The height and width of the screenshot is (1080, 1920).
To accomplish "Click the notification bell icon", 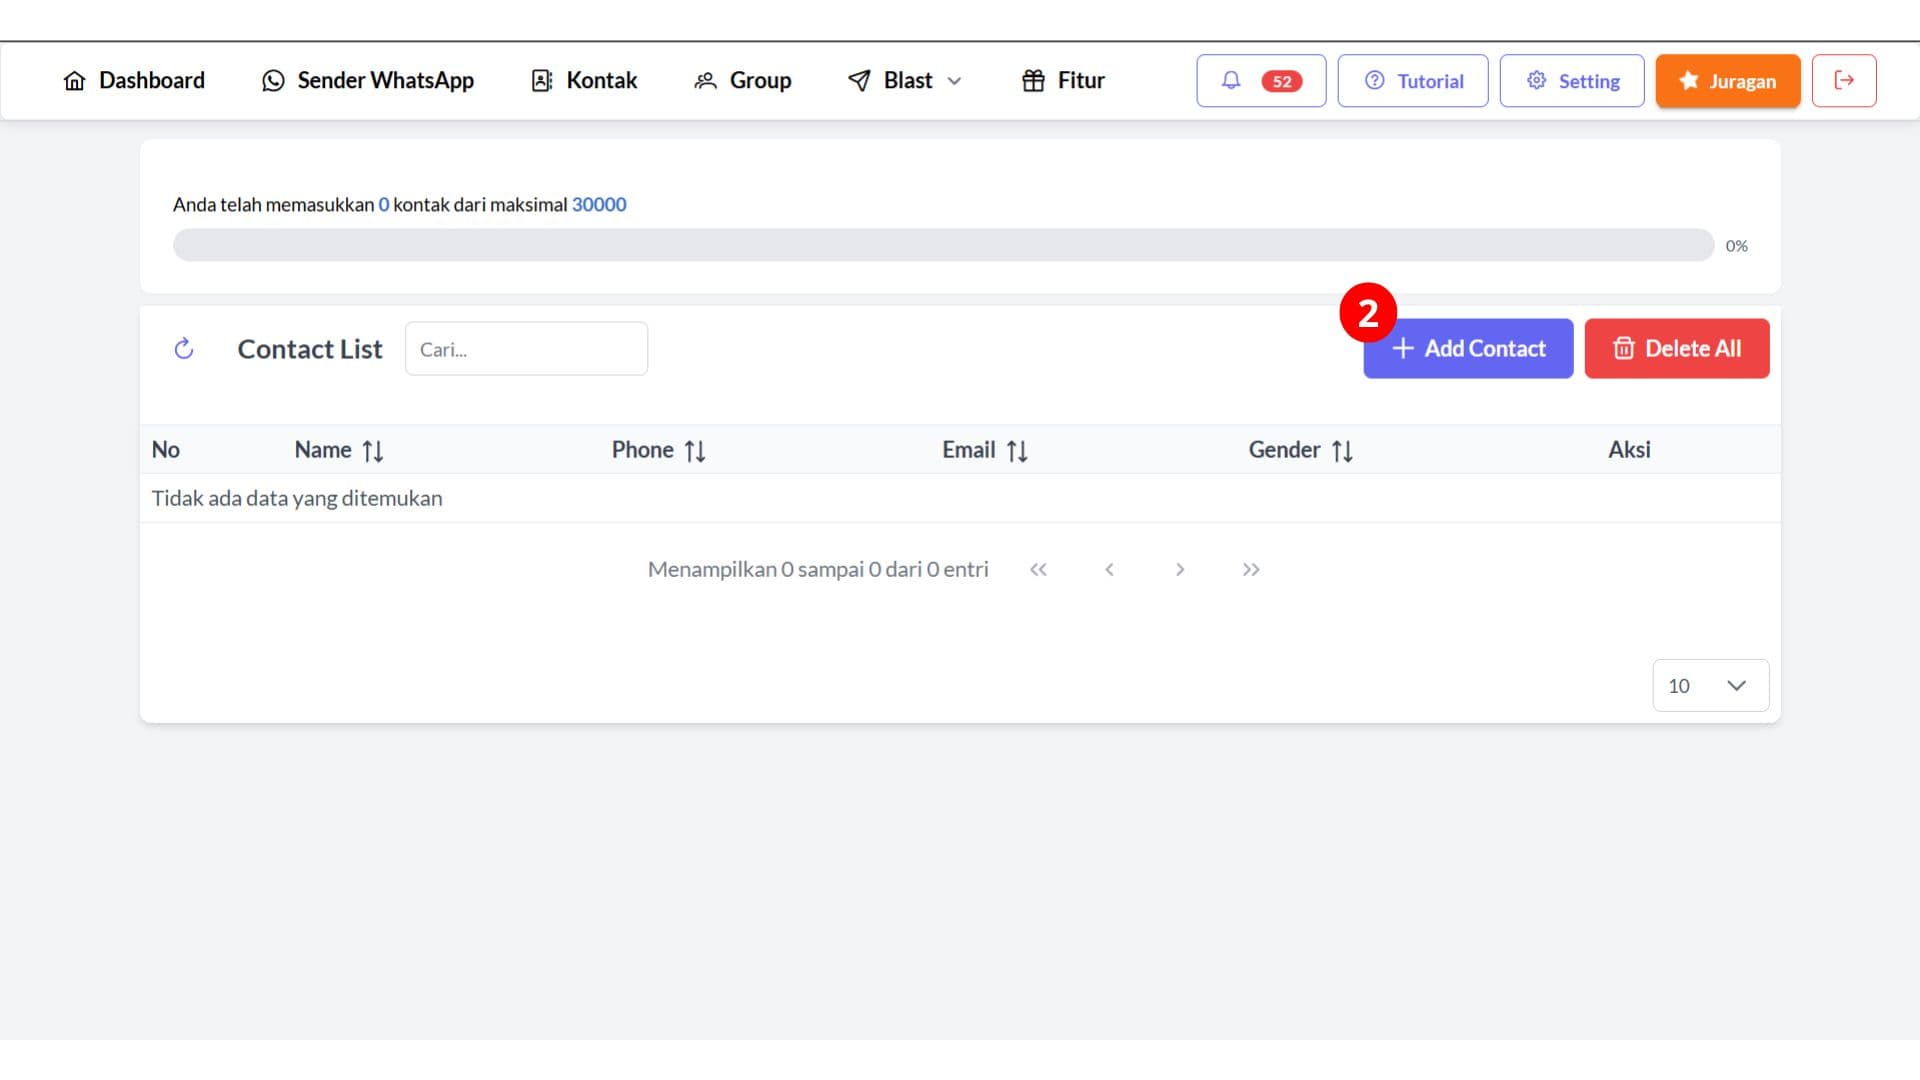I will click(x=1229, y=80).
